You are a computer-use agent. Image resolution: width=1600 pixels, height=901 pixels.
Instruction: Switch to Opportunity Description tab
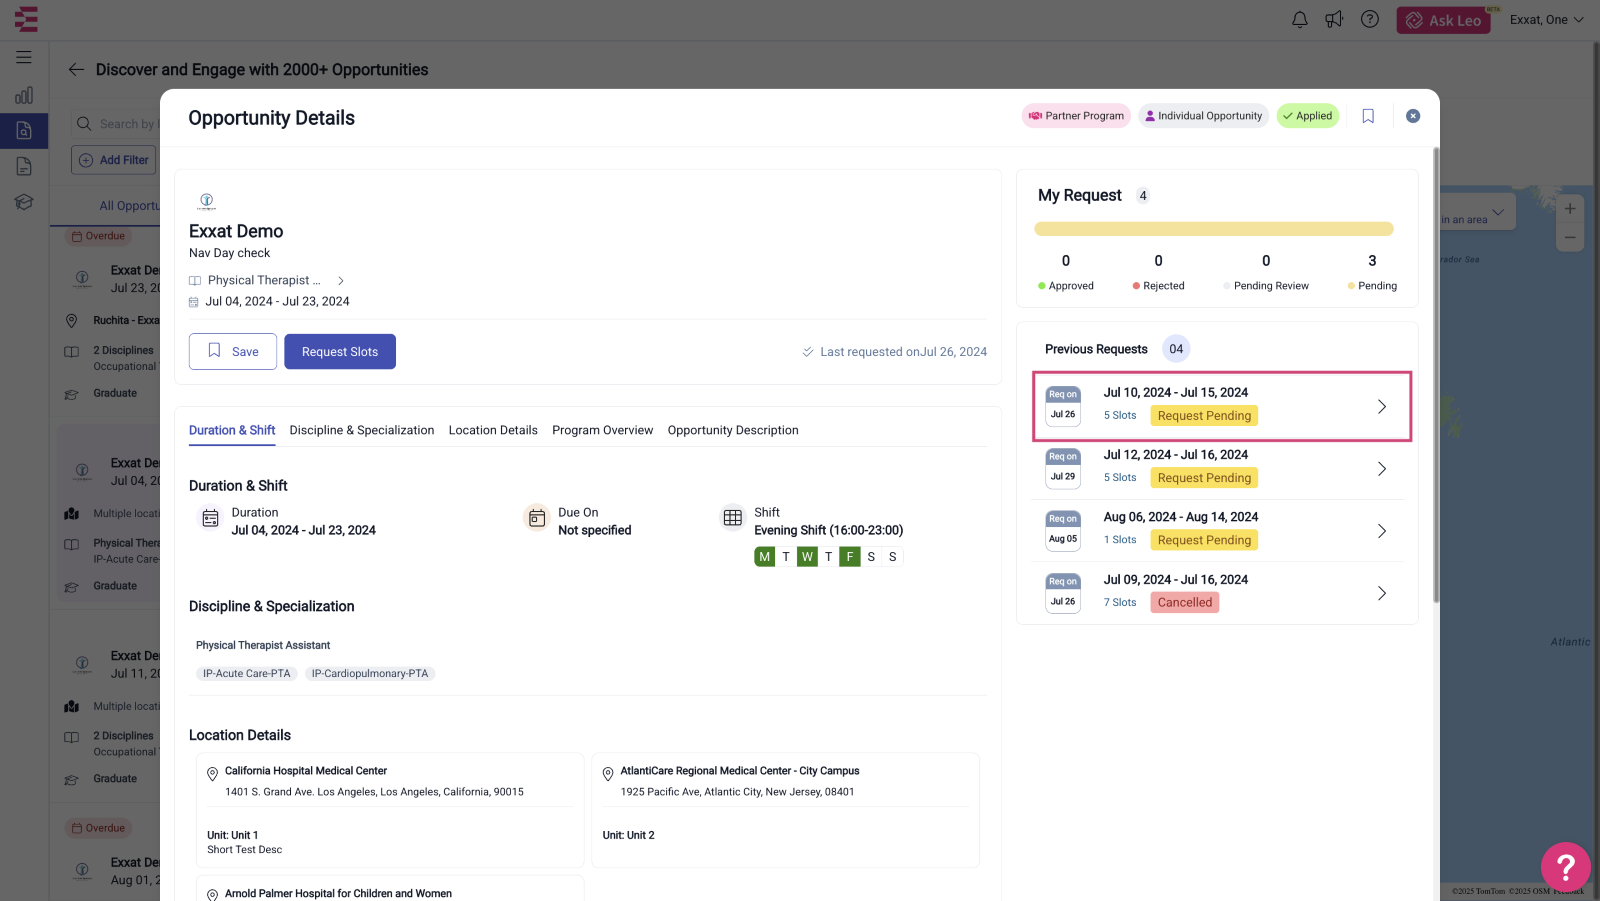click(x=733, y=430)
